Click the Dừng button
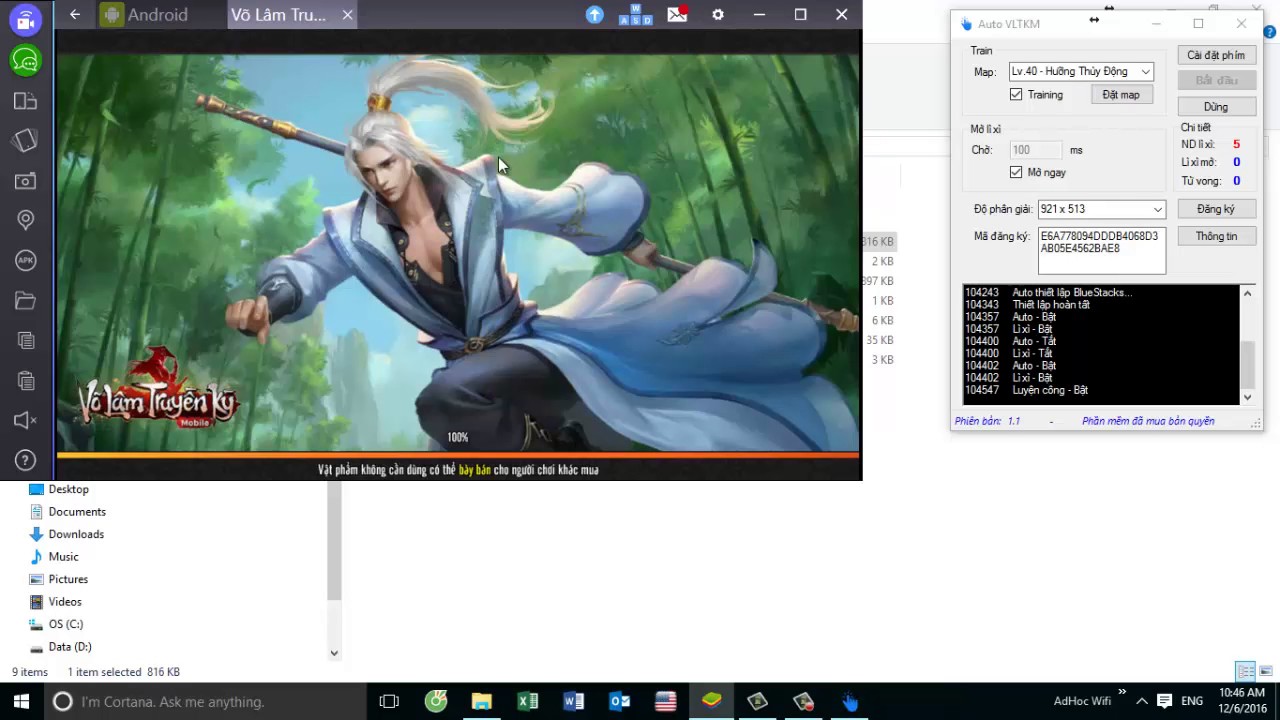The width and height of the screenshot is (1280, 720). (x=1216, y=106)
